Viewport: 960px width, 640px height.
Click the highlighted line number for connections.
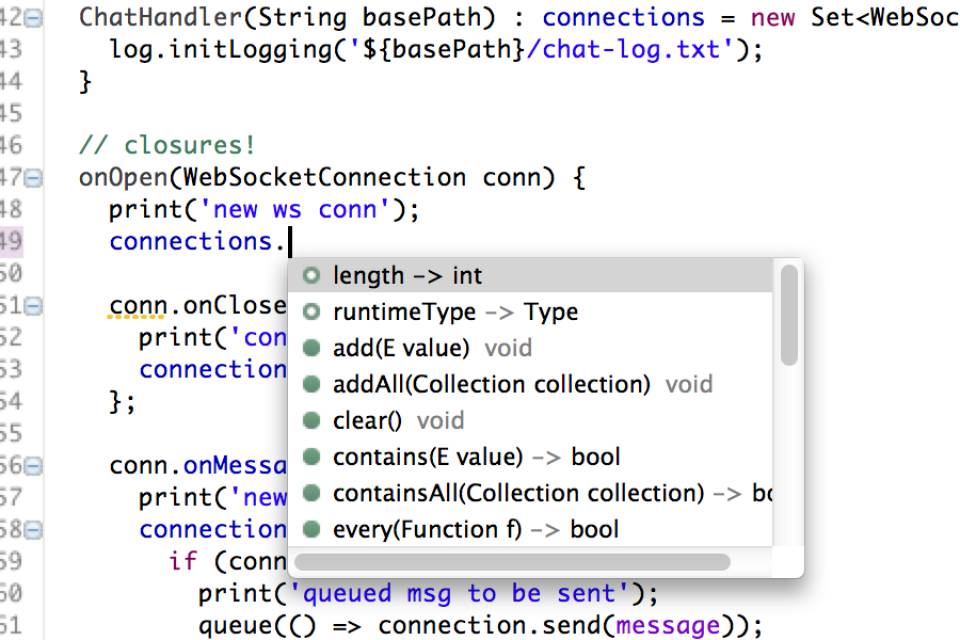click(11, 241)
